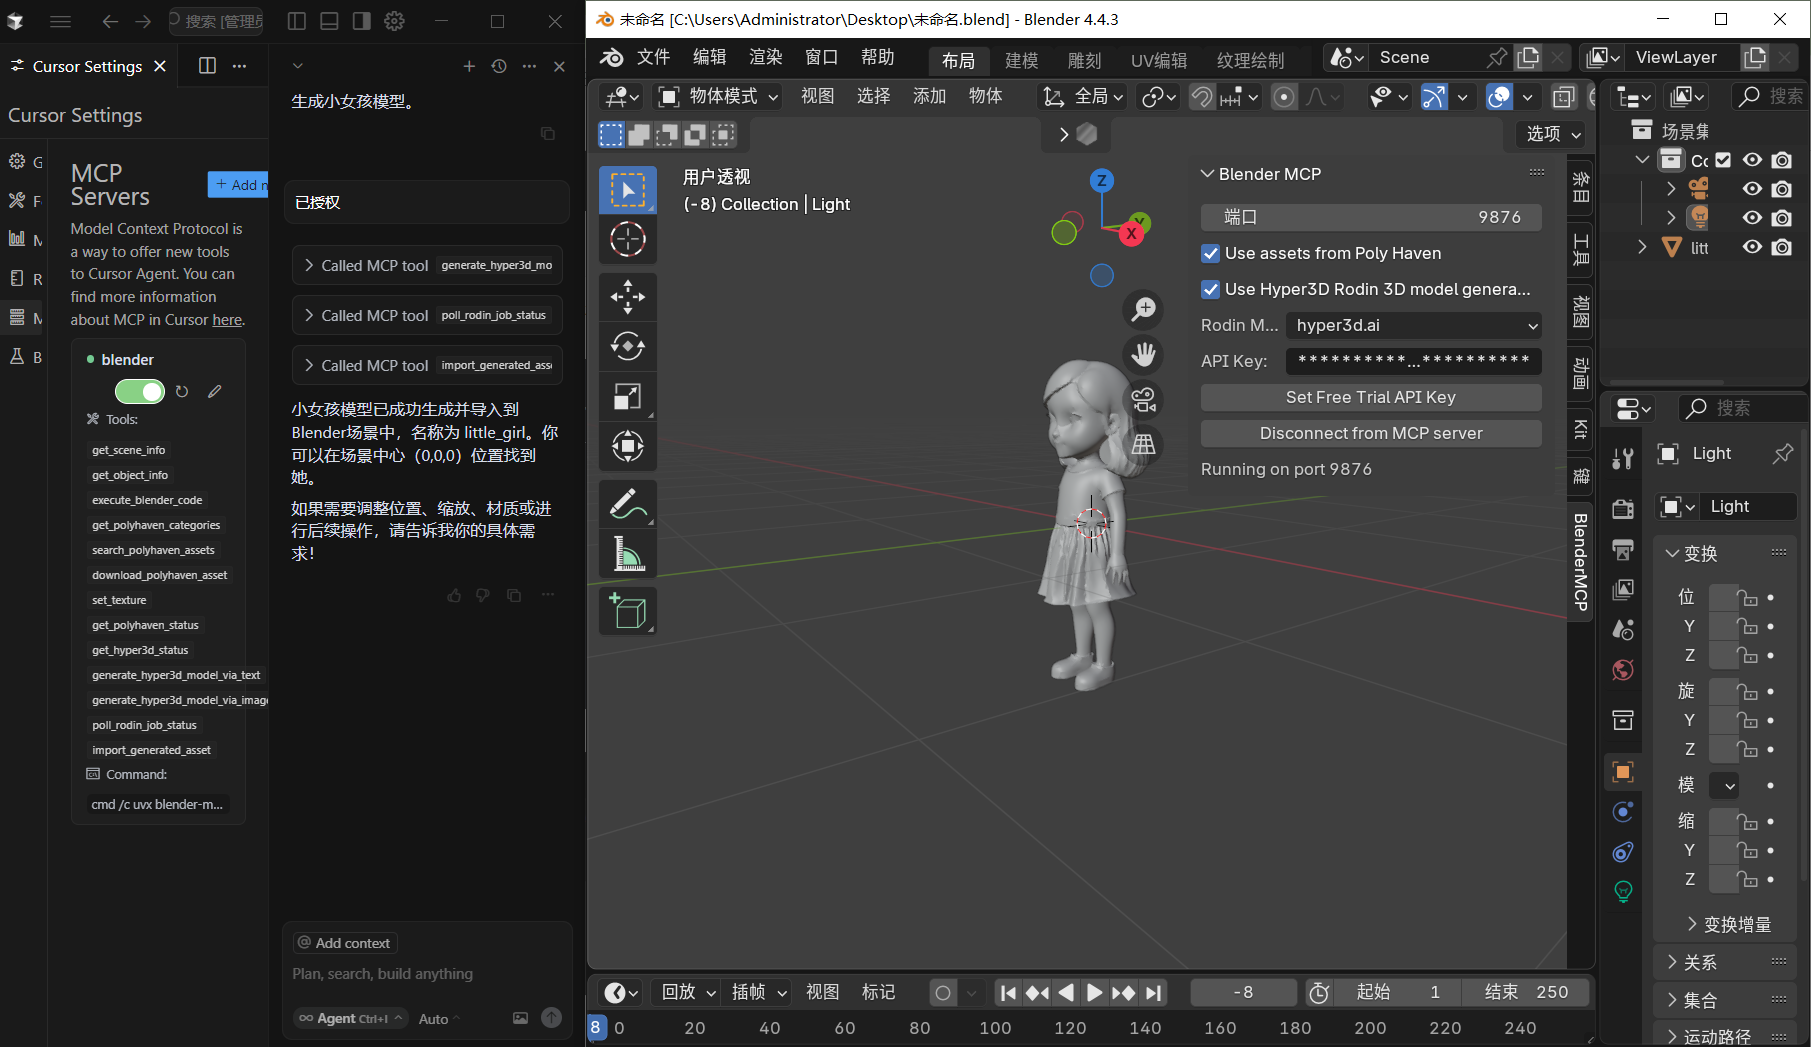Disable Use Hyper3D Rodin 3D model generation
The image size is (1811, 1047).
[x=1210, y=289]
